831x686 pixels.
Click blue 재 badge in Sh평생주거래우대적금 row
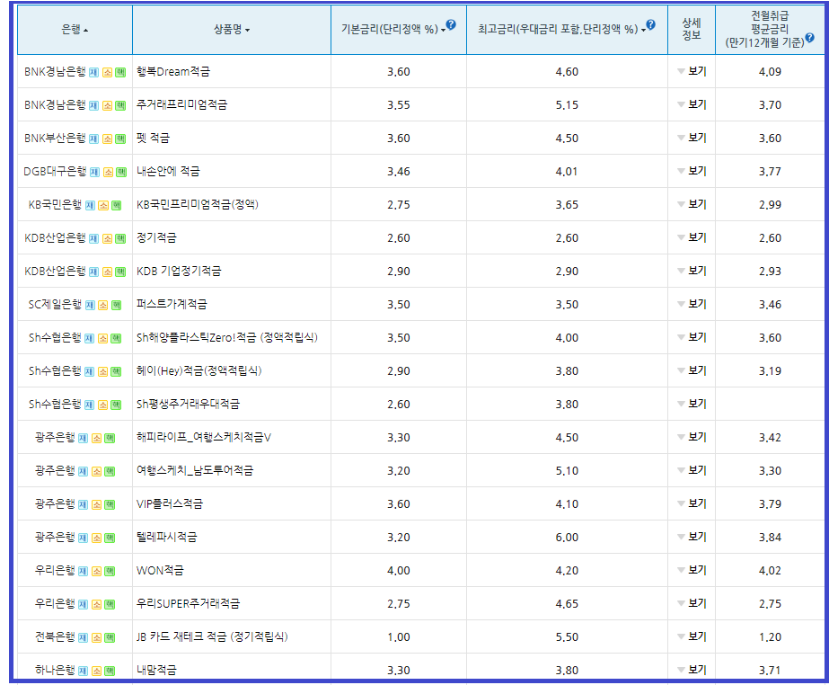90,406
